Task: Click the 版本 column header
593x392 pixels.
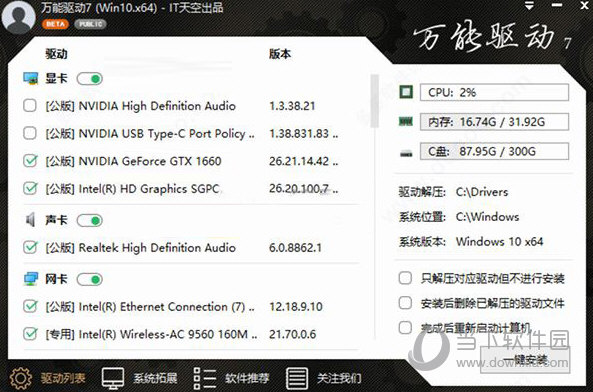Action: pyautogui.click(x=280, y=54)
